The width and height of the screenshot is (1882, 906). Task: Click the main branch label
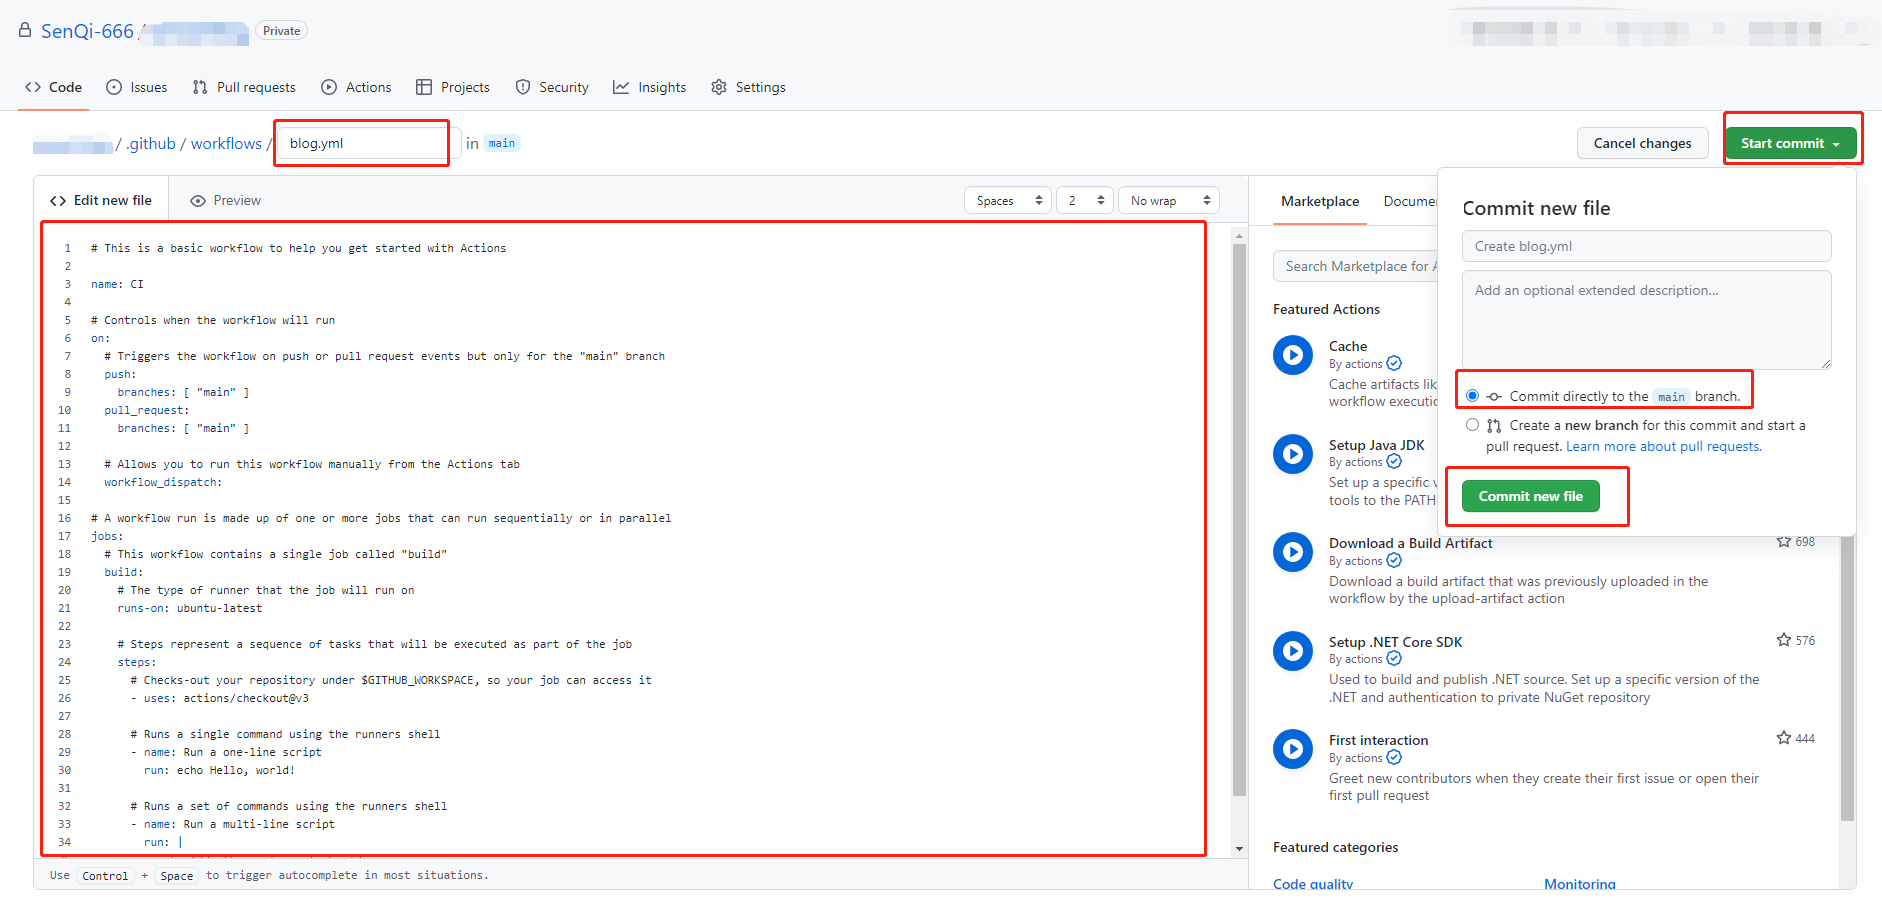pos(502,143)
